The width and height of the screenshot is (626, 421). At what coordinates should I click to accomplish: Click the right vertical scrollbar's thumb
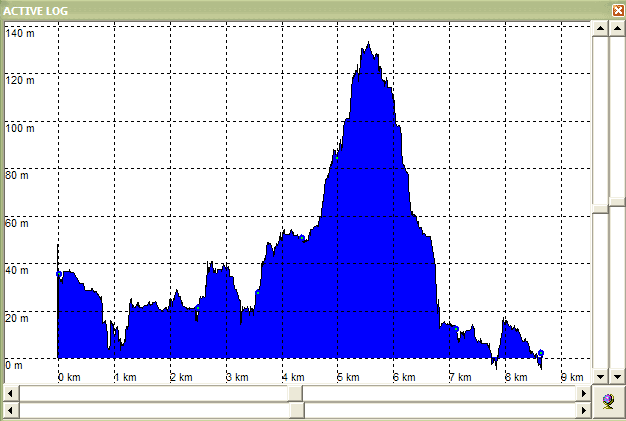617,201
